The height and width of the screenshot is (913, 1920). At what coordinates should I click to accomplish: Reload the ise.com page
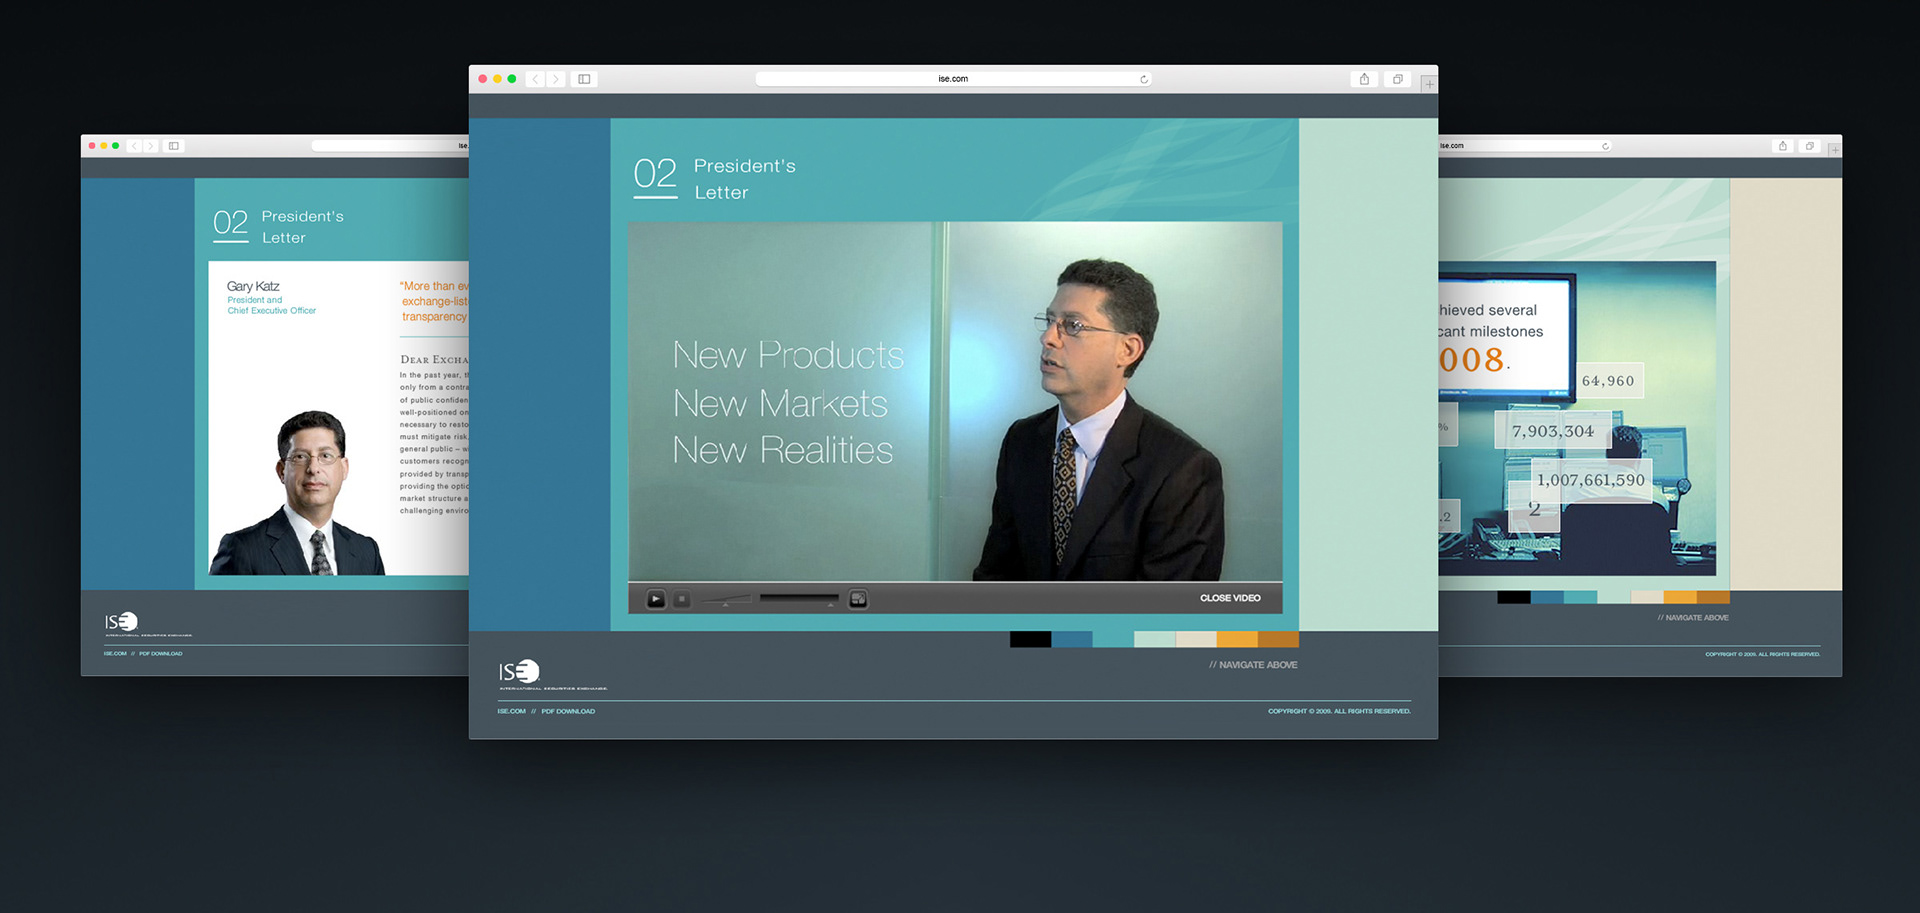pyautogui.click(x=1144, y=79)
